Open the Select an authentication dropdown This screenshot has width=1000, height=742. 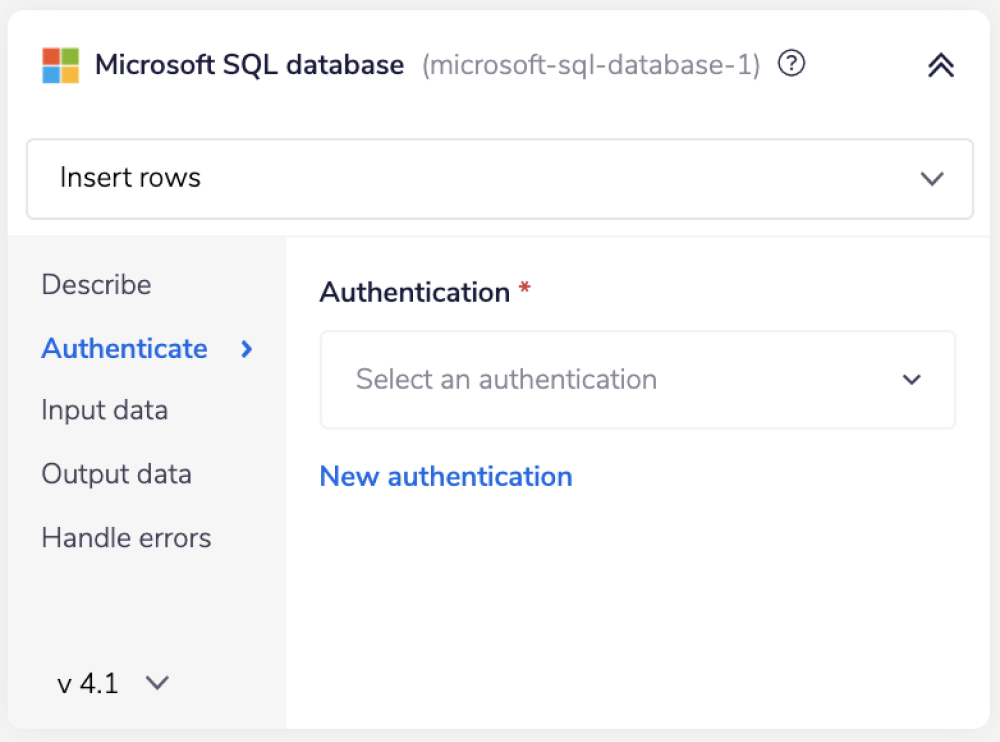637,380
